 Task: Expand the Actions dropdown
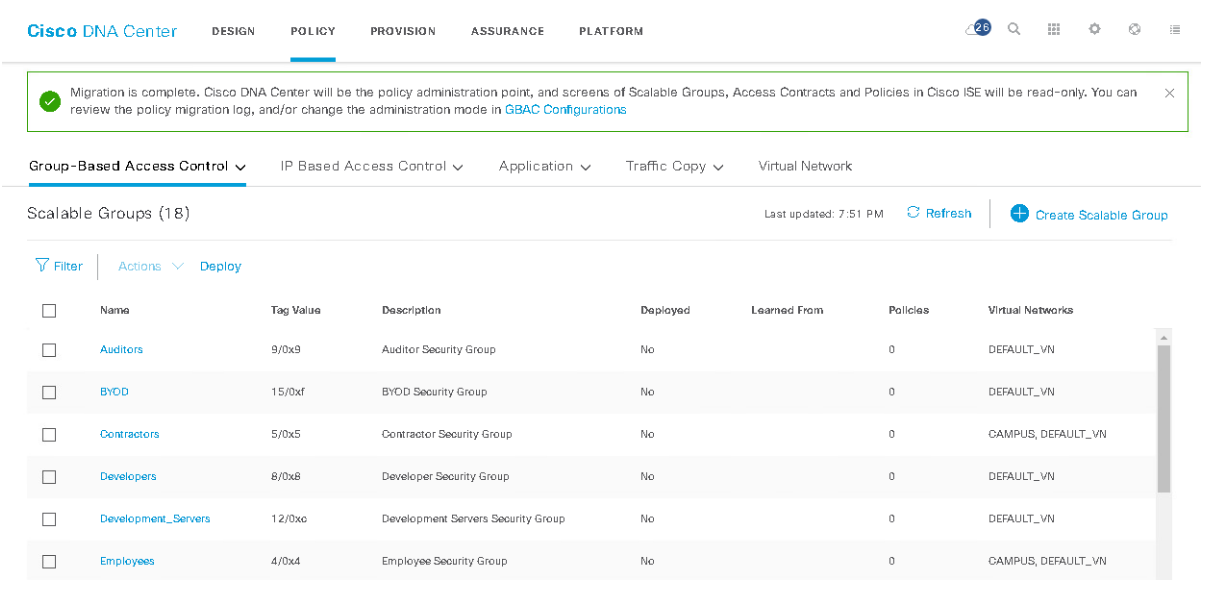pos(151,266)
